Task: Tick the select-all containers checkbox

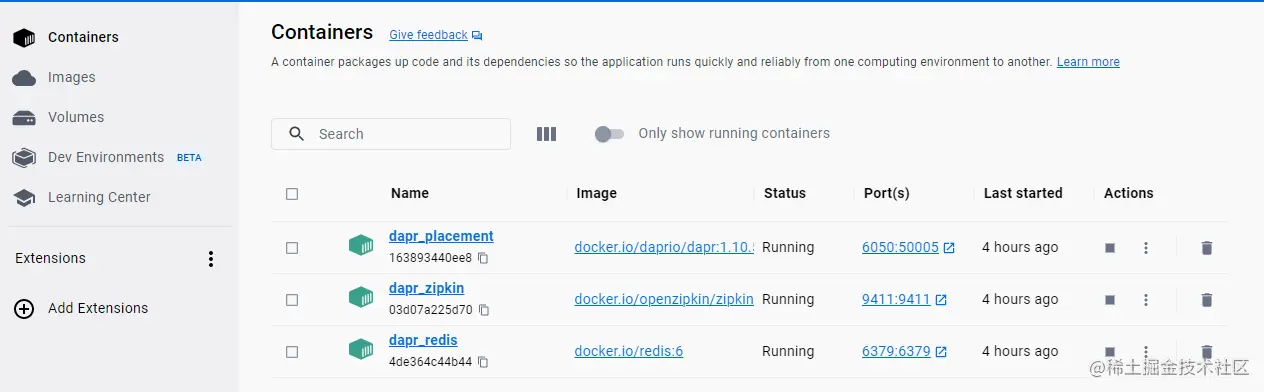Action: (x=292, y=194)
